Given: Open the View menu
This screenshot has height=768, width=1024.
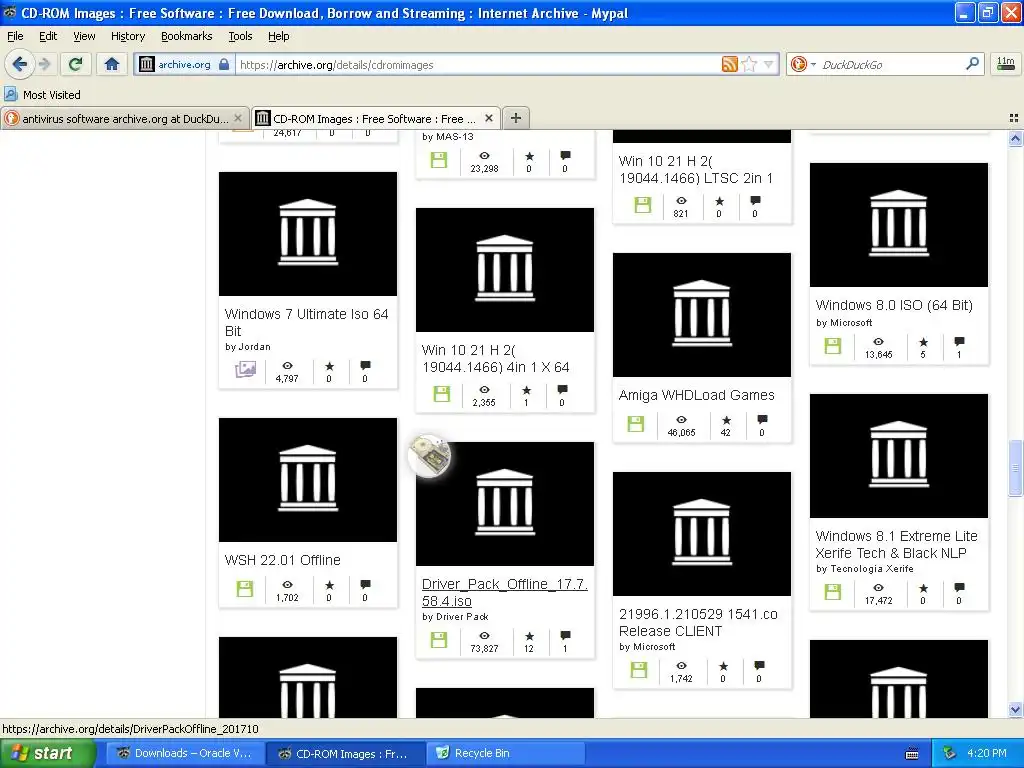Looking at the screenshot, I should click(x=84, y=36).
